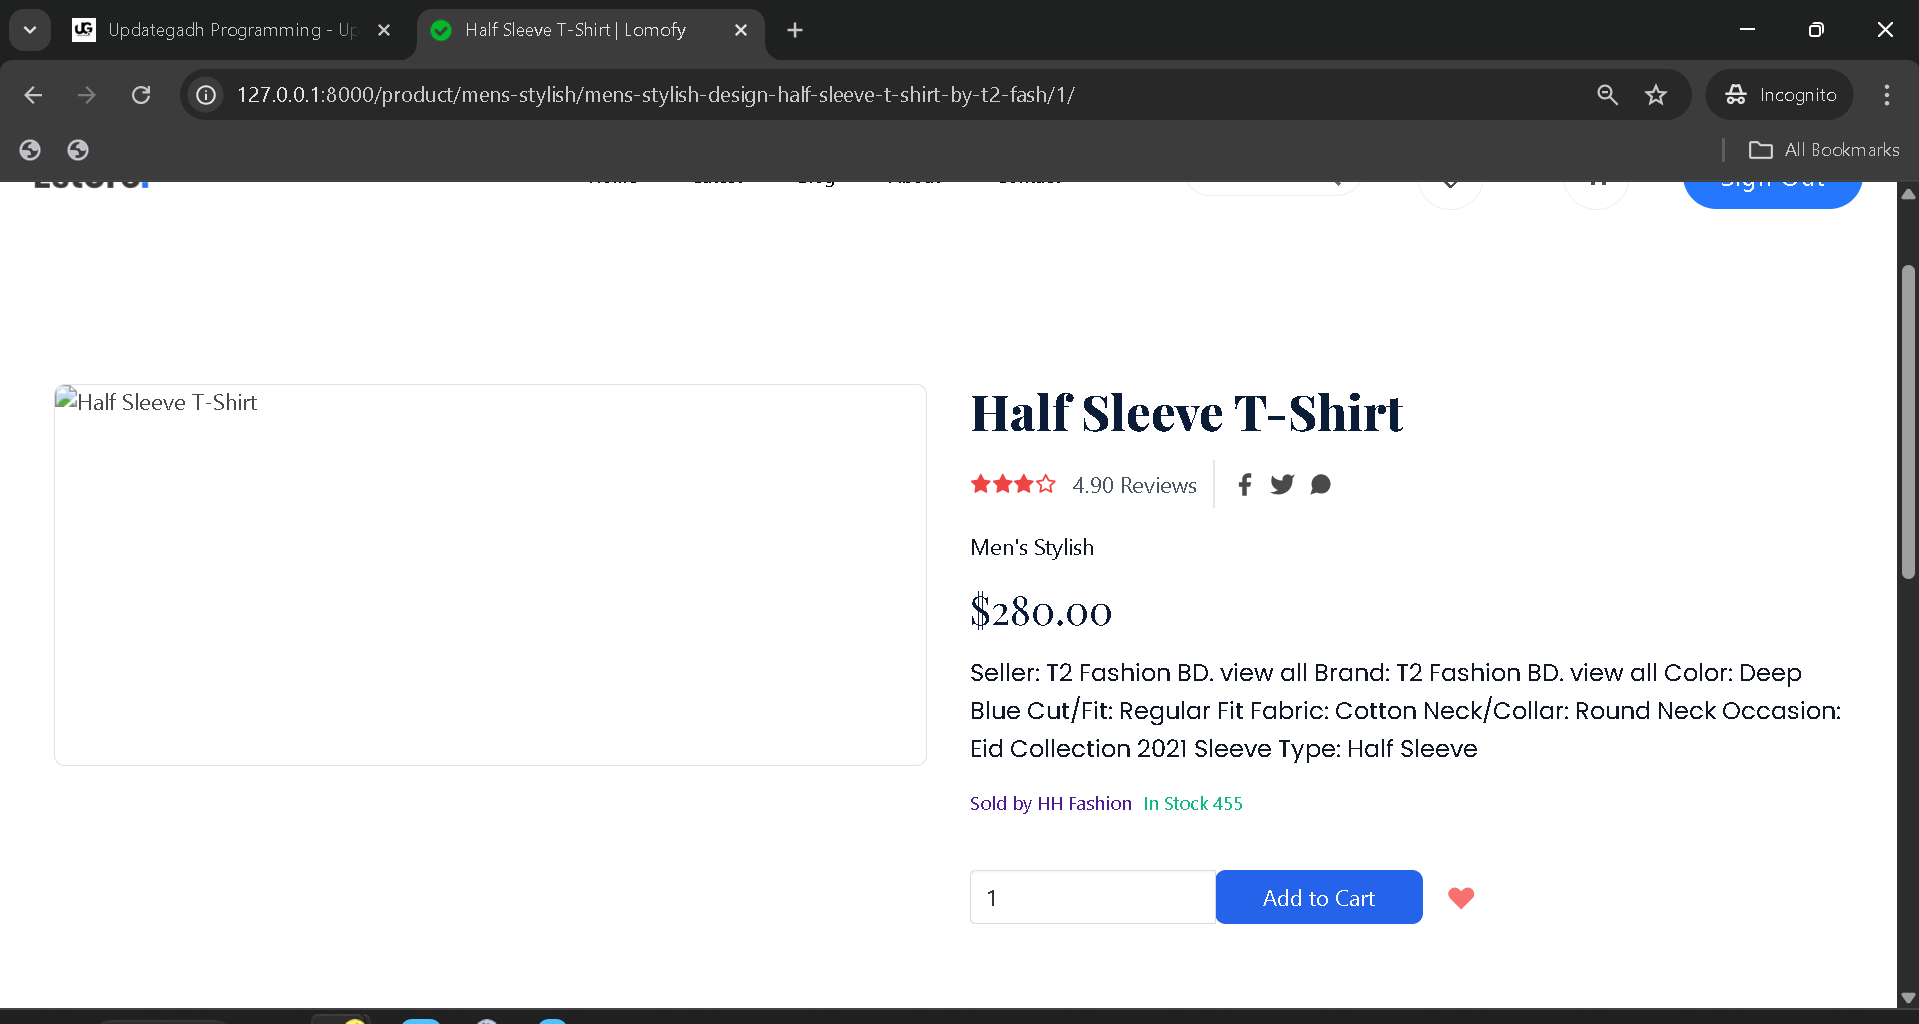Screen dimensions: 1919x1024
Task: Share the product on Twitter
Action: 1282,484
